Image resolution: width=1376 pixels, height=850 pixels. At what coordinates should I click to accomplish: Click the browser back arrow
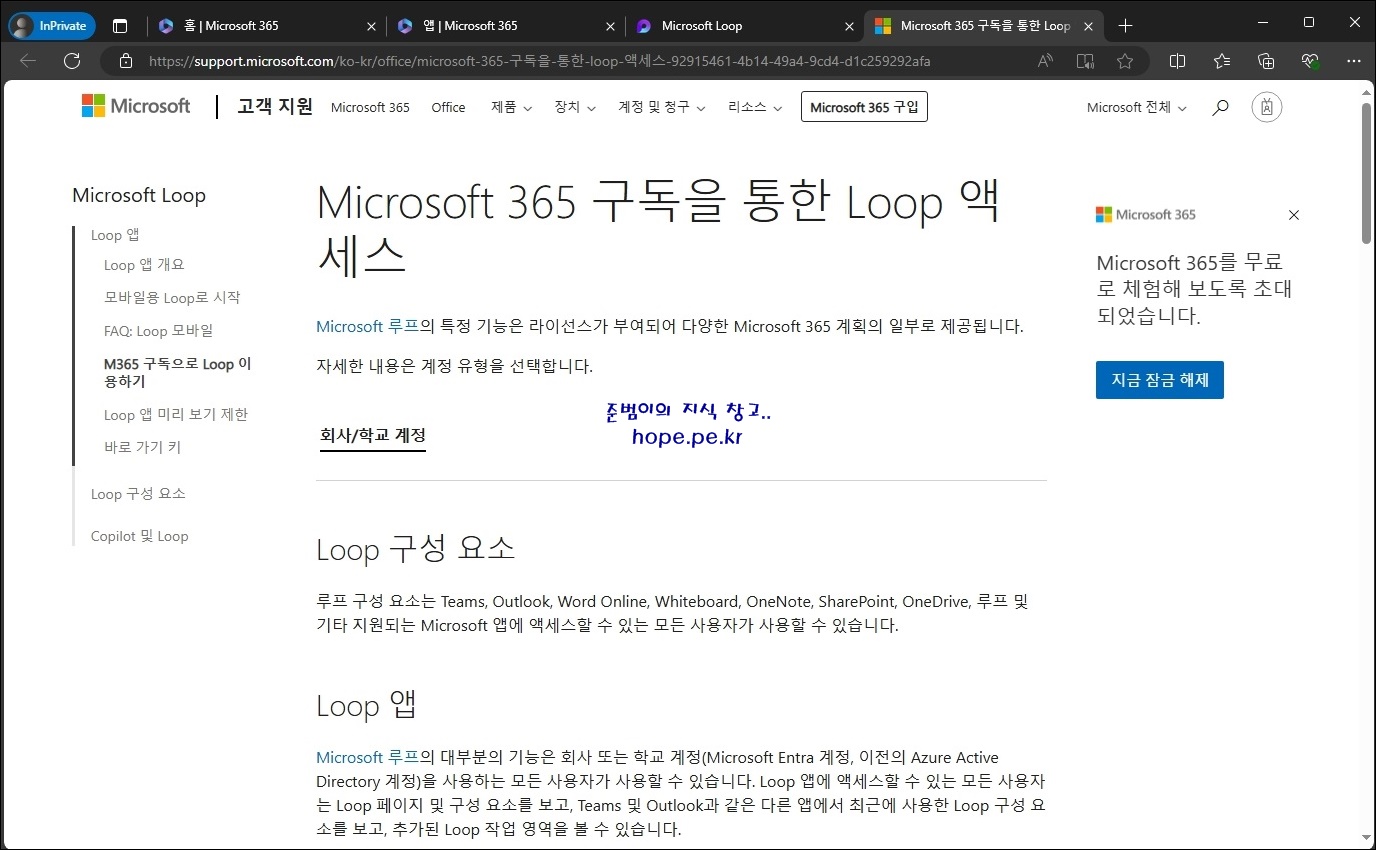coord(28,61)
